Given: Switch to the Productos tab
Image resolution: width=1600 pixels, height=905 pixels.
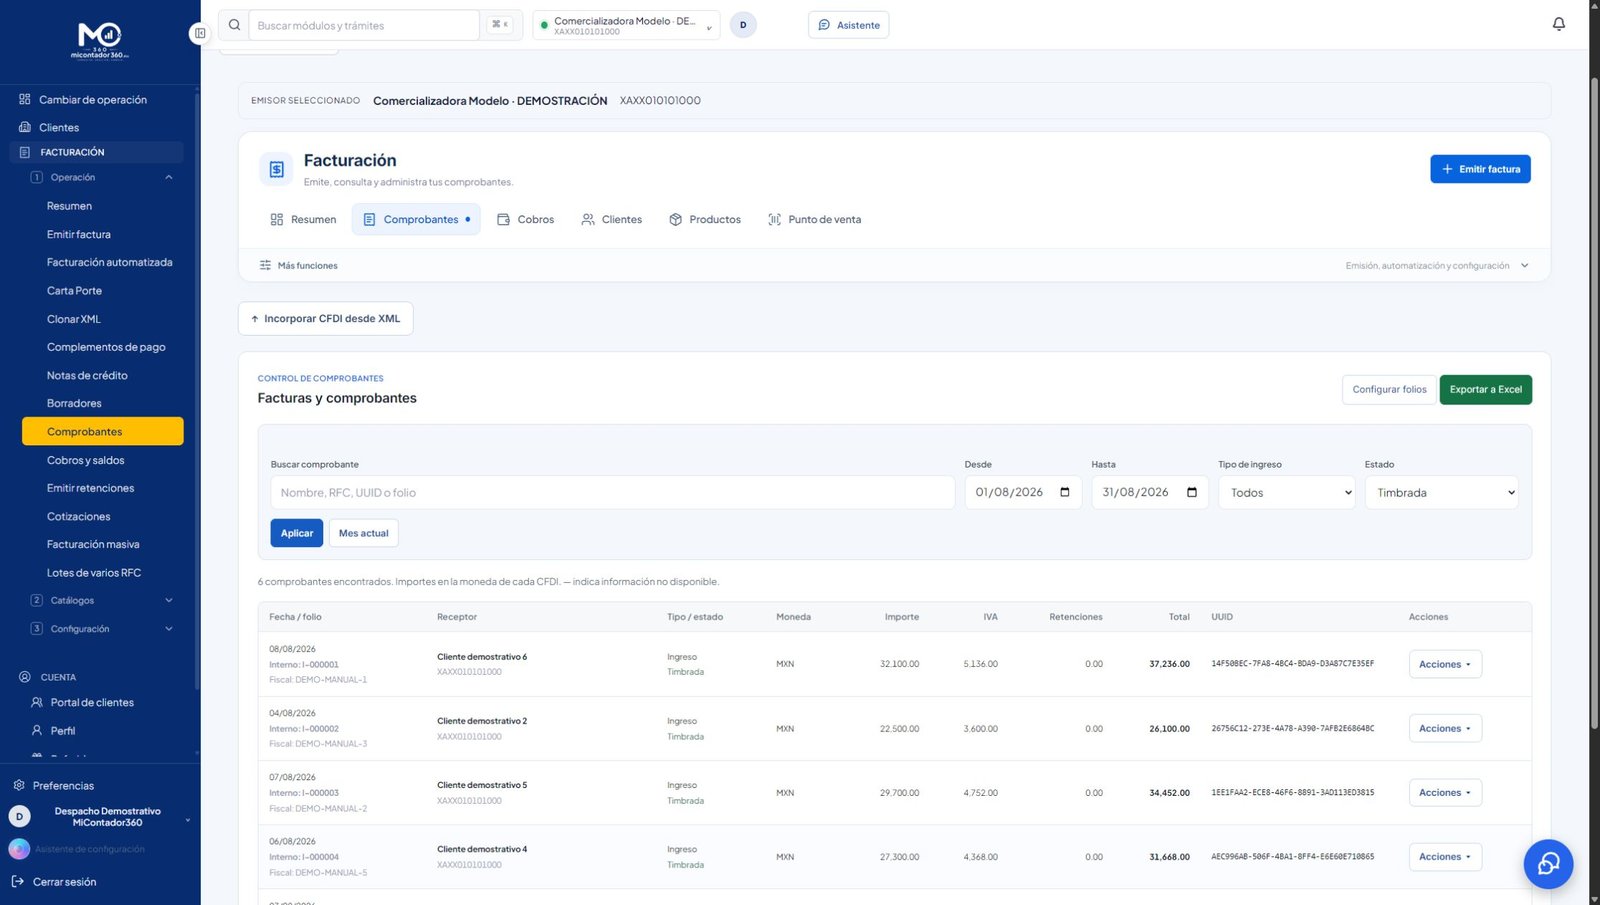Looking at the screenshot, I should [705, 219].
